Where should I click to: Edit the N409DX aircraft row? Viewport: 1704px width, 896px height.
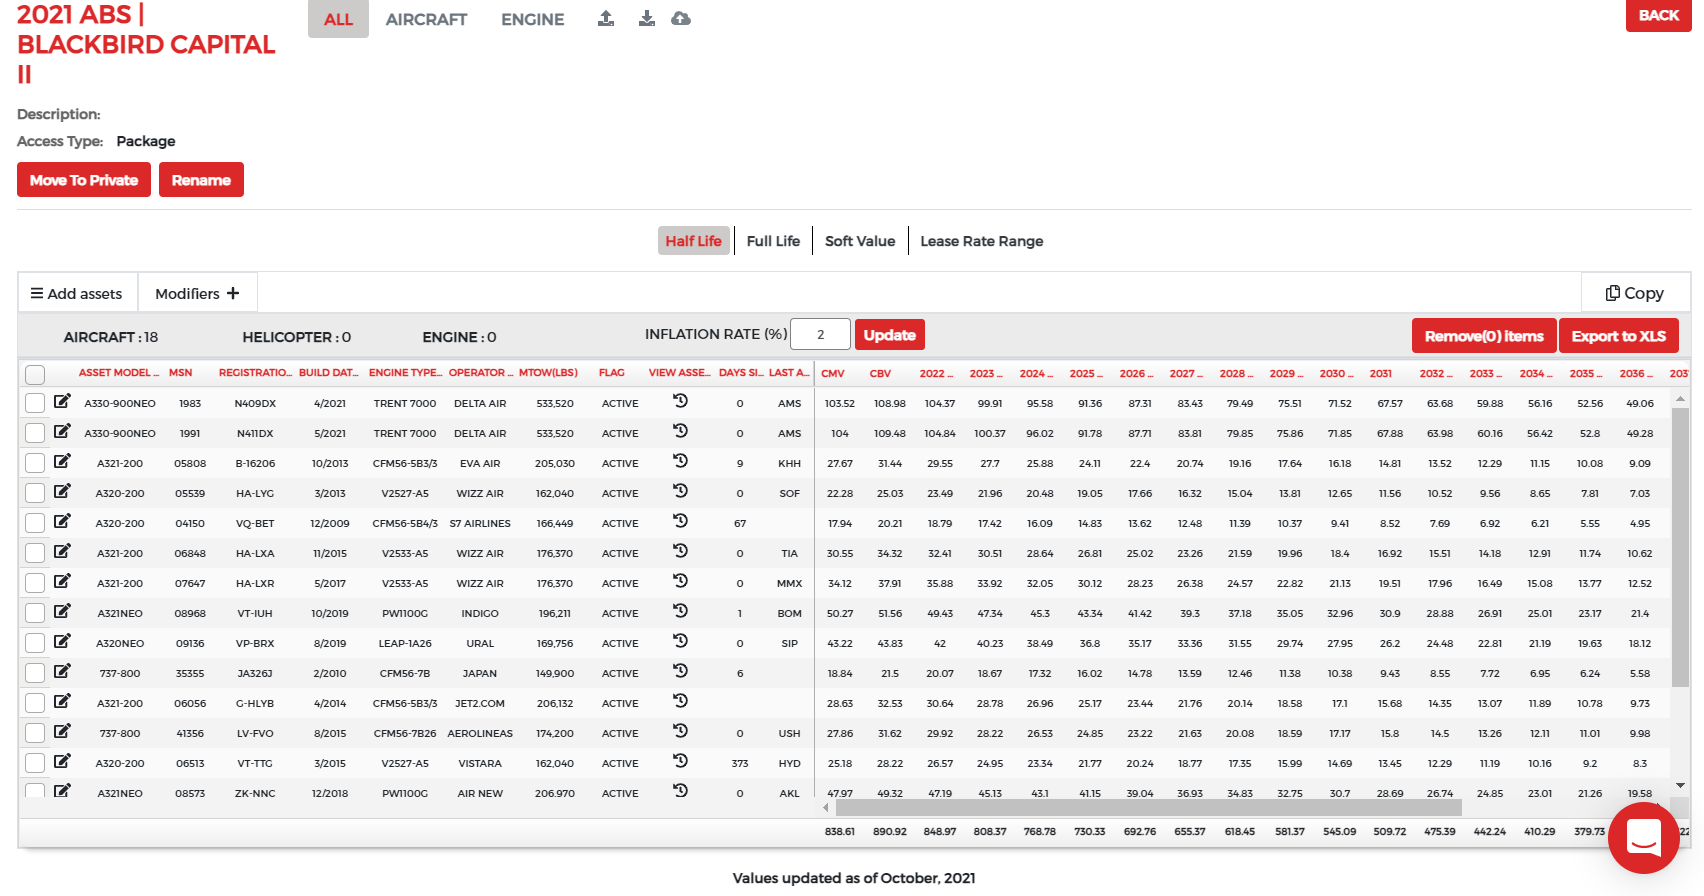tap(62, 402)
